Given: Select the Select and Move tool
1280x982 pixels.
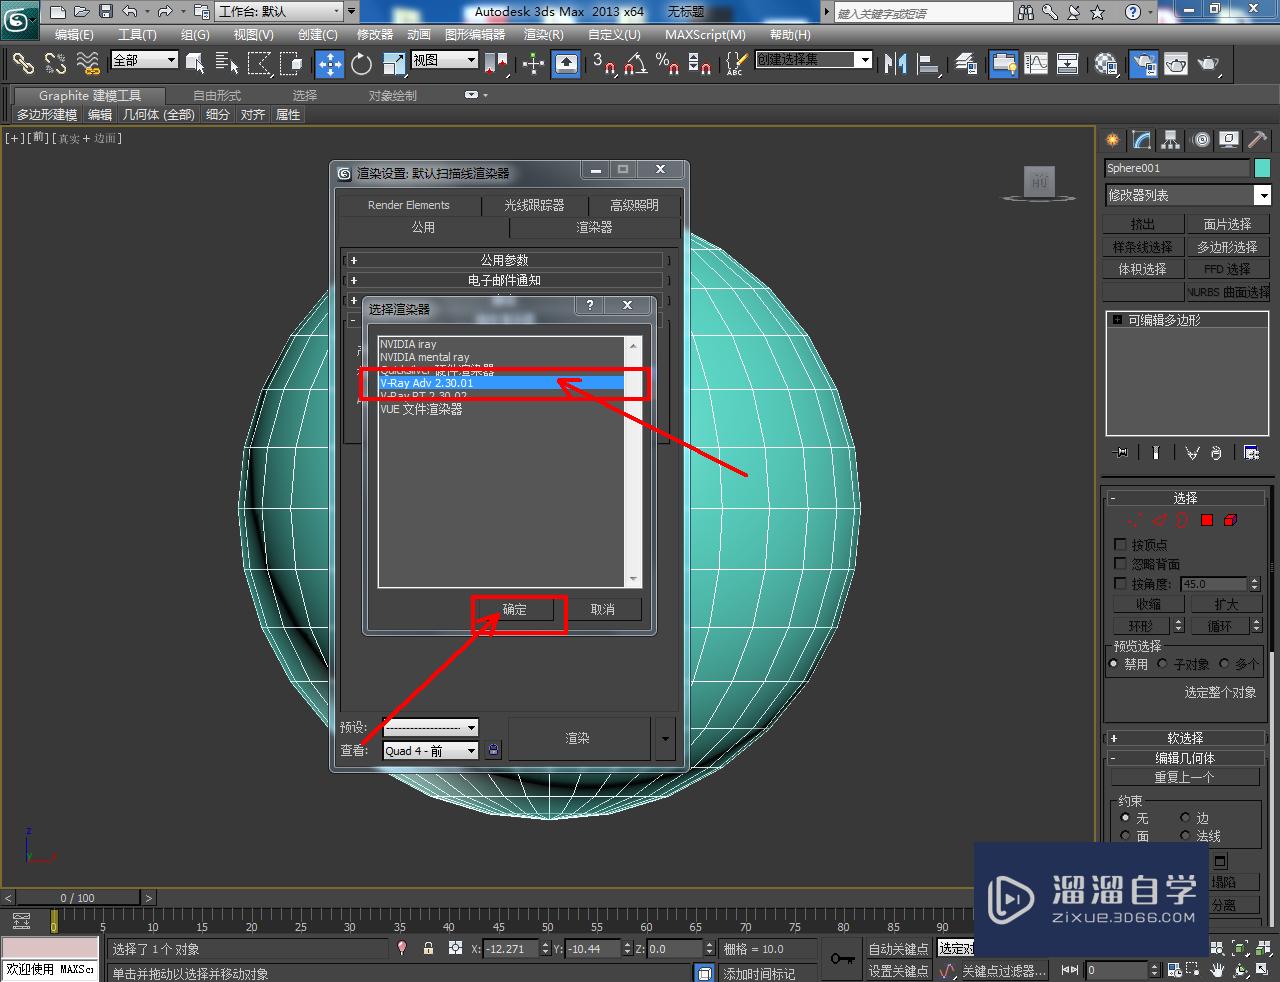Looking at the screenshot, I should [329, 64].
